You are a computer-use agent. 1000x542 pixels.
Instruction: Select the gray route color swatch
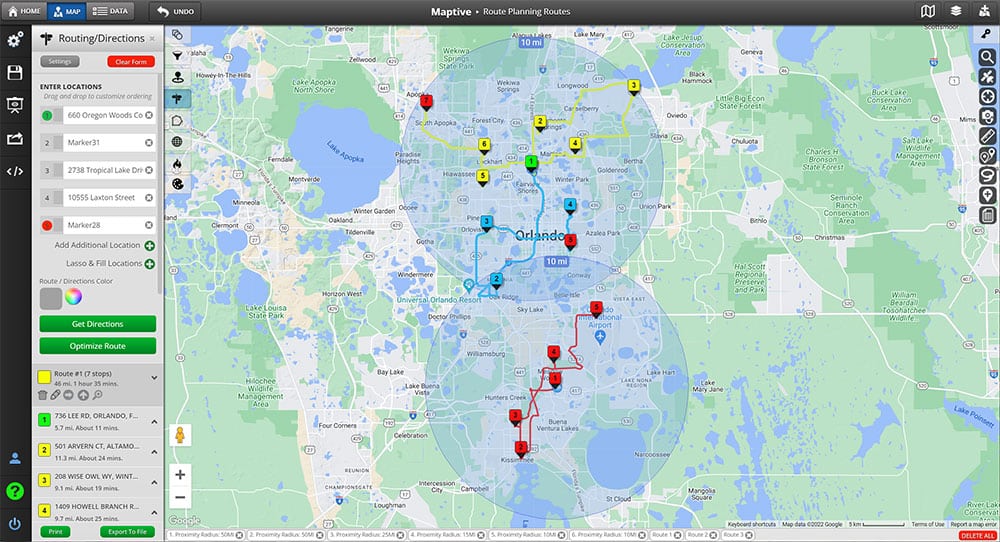click(50, 298)
